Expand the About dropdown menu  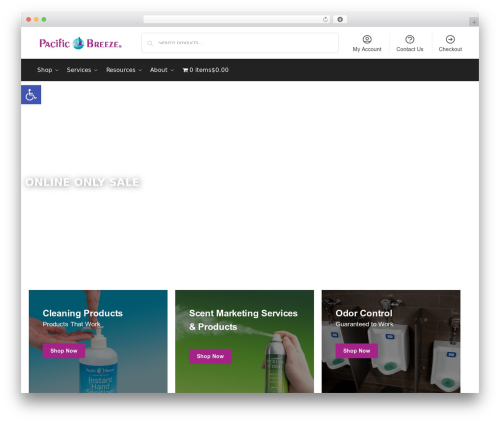pyautogui.click(x=162, y=70)
